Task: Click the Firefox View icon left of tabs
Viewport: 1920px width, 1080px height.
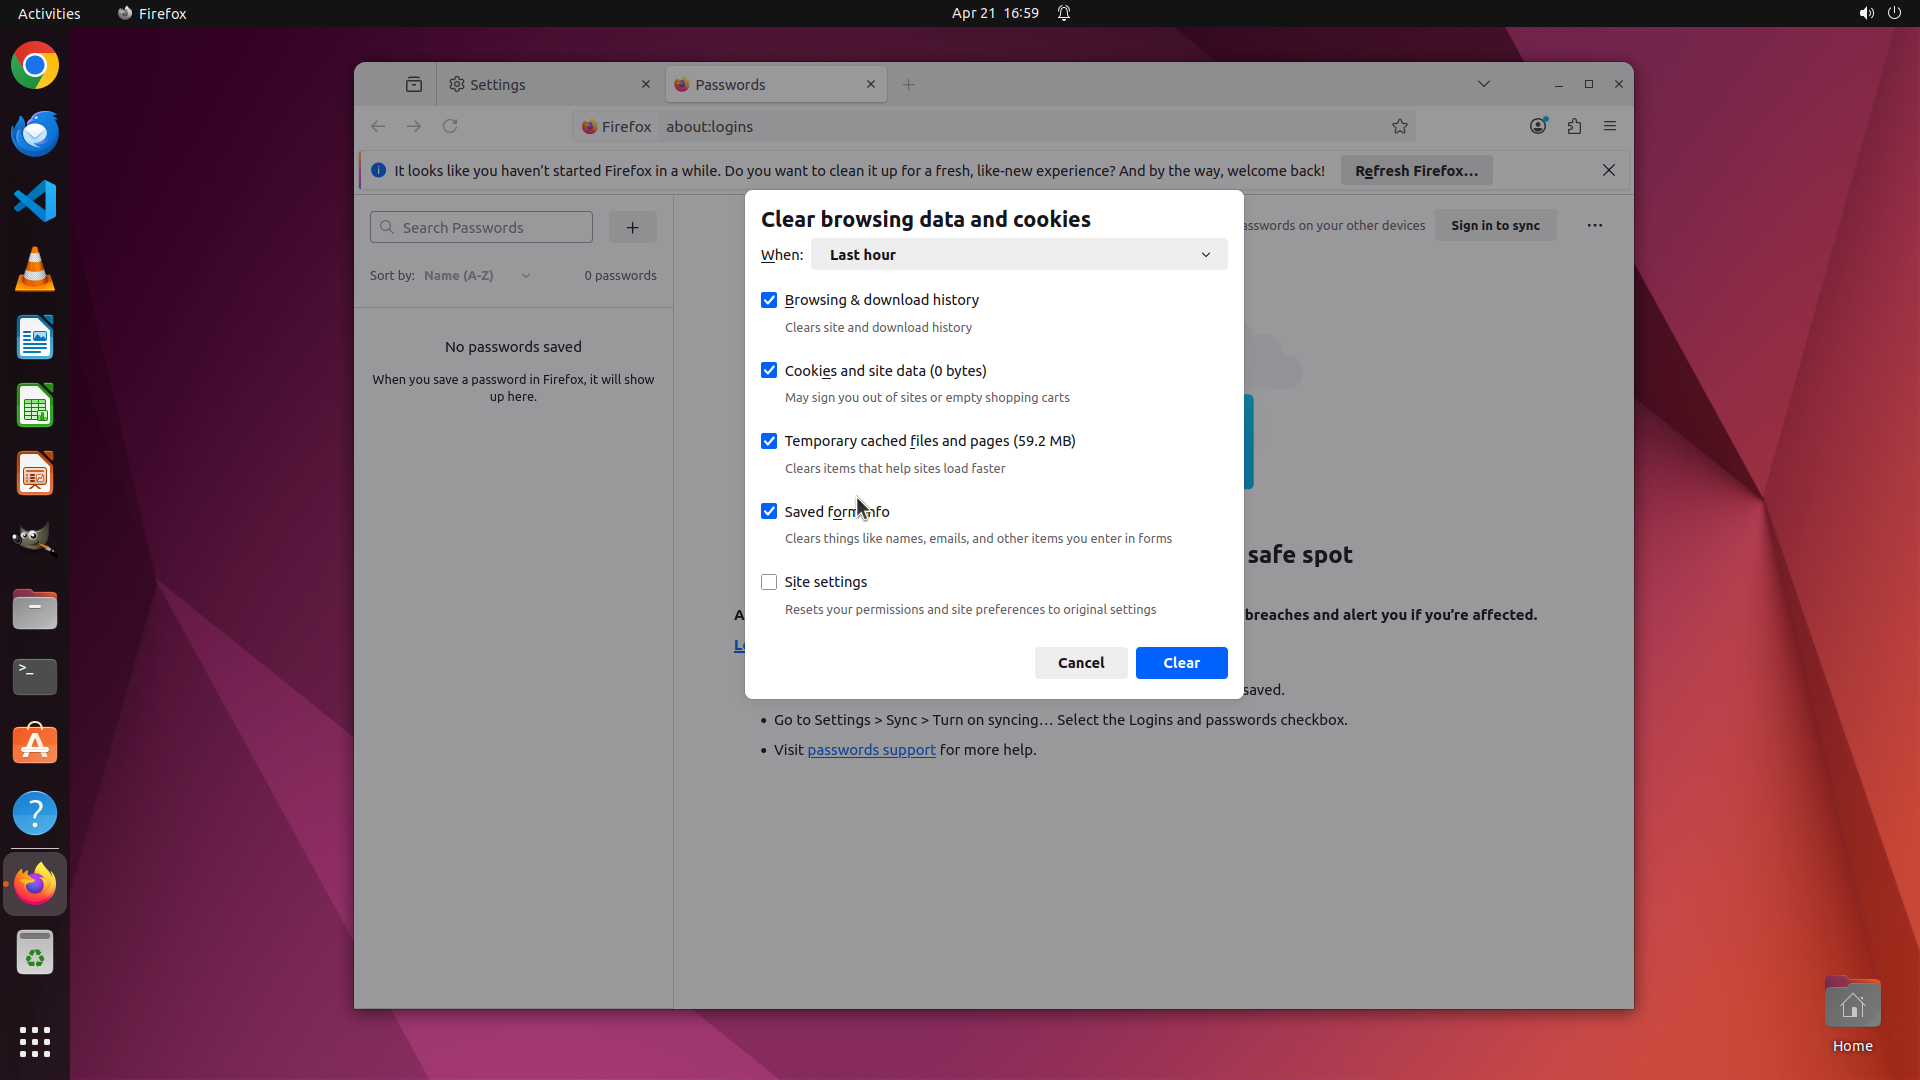Action: point(414,85)
